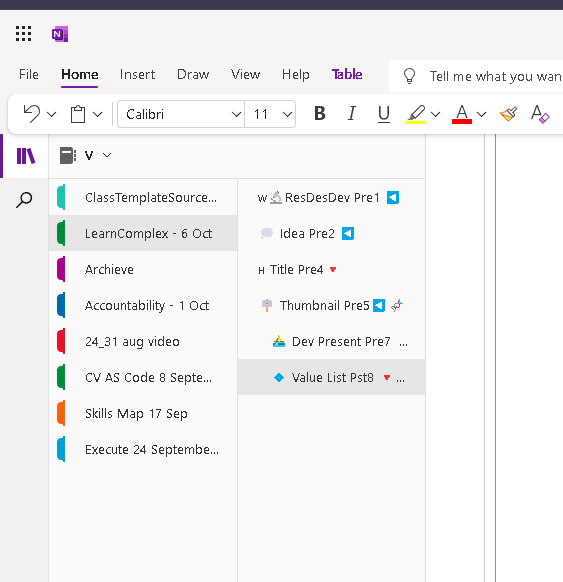Switch to the Insert tab
This screenshot has width=563, height=582.
(x=137, y=74)
